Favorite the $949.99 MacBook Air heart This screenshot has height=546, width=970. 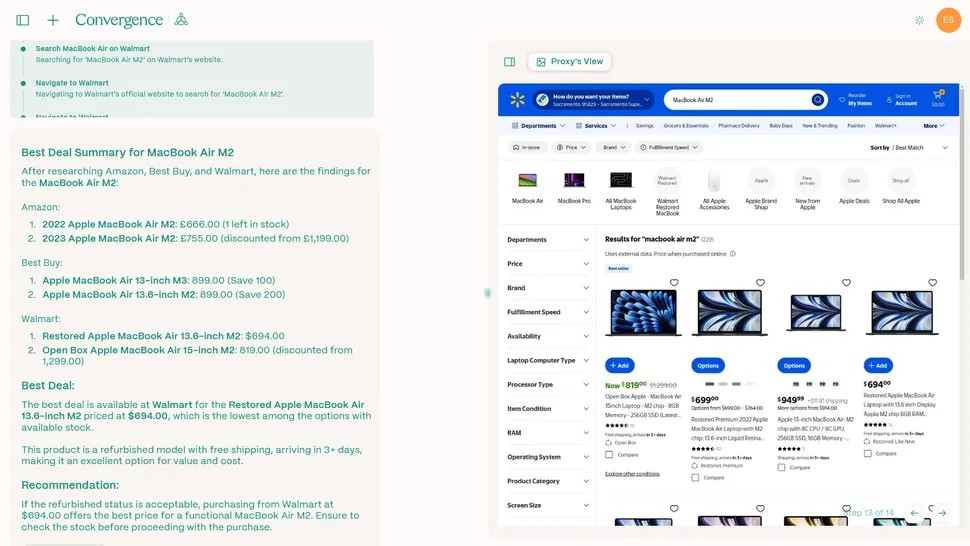click(x=846, y=283)
